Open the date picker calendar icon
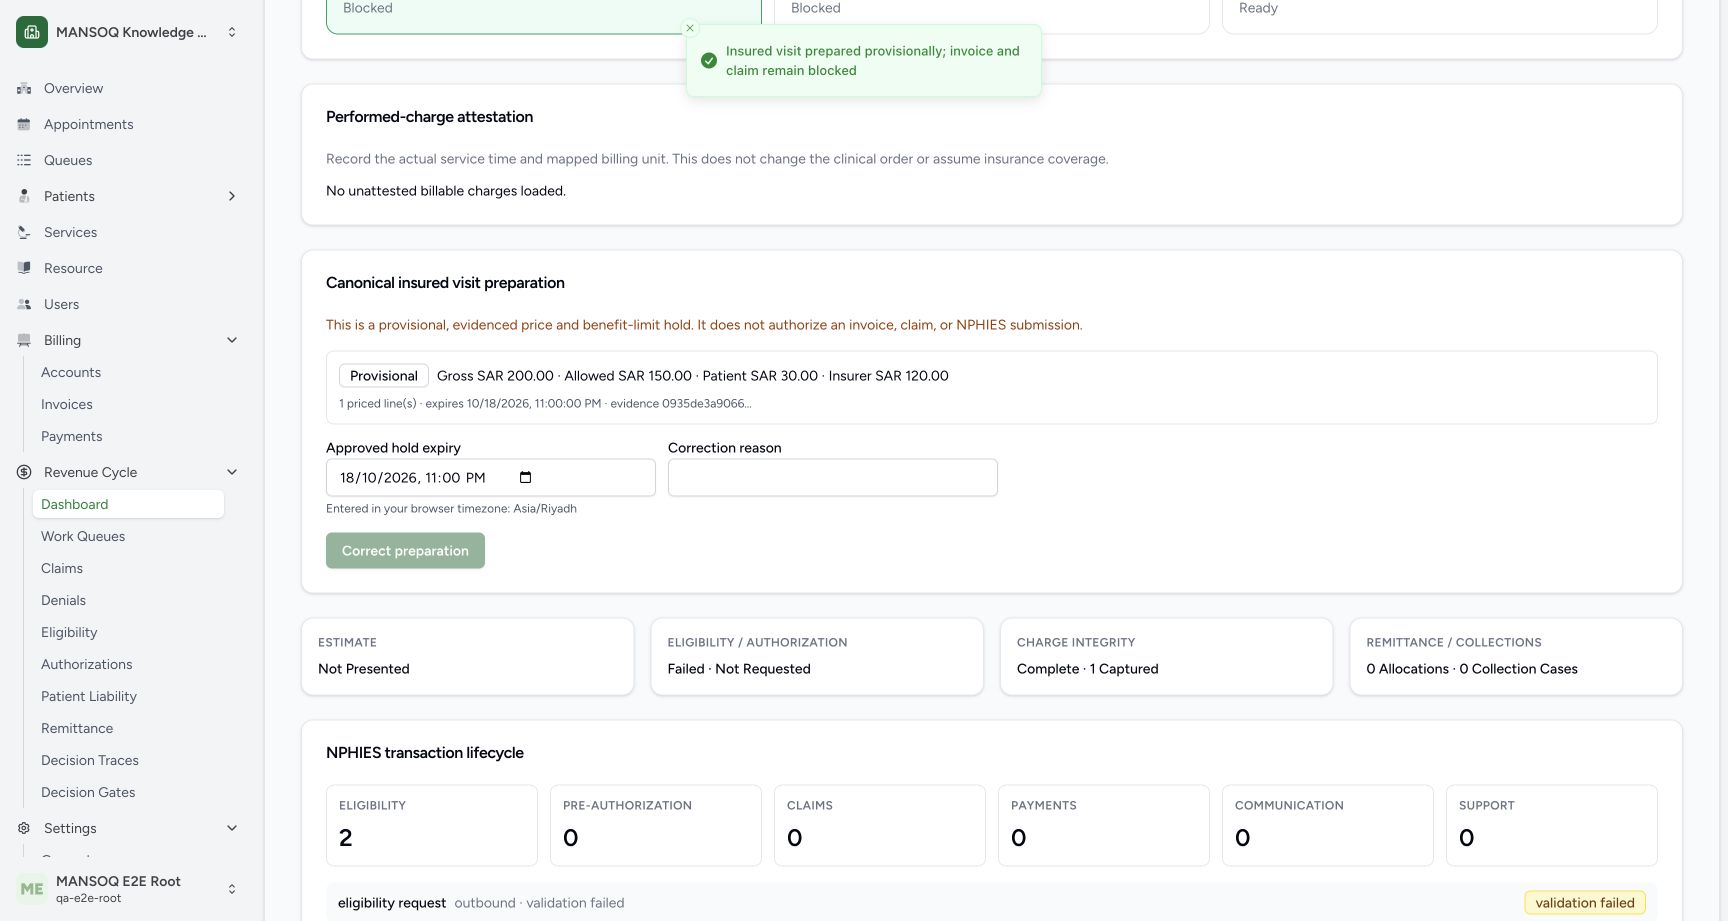Image resolution: width=1728 pixels, height=921 pixels. (526, 477)
